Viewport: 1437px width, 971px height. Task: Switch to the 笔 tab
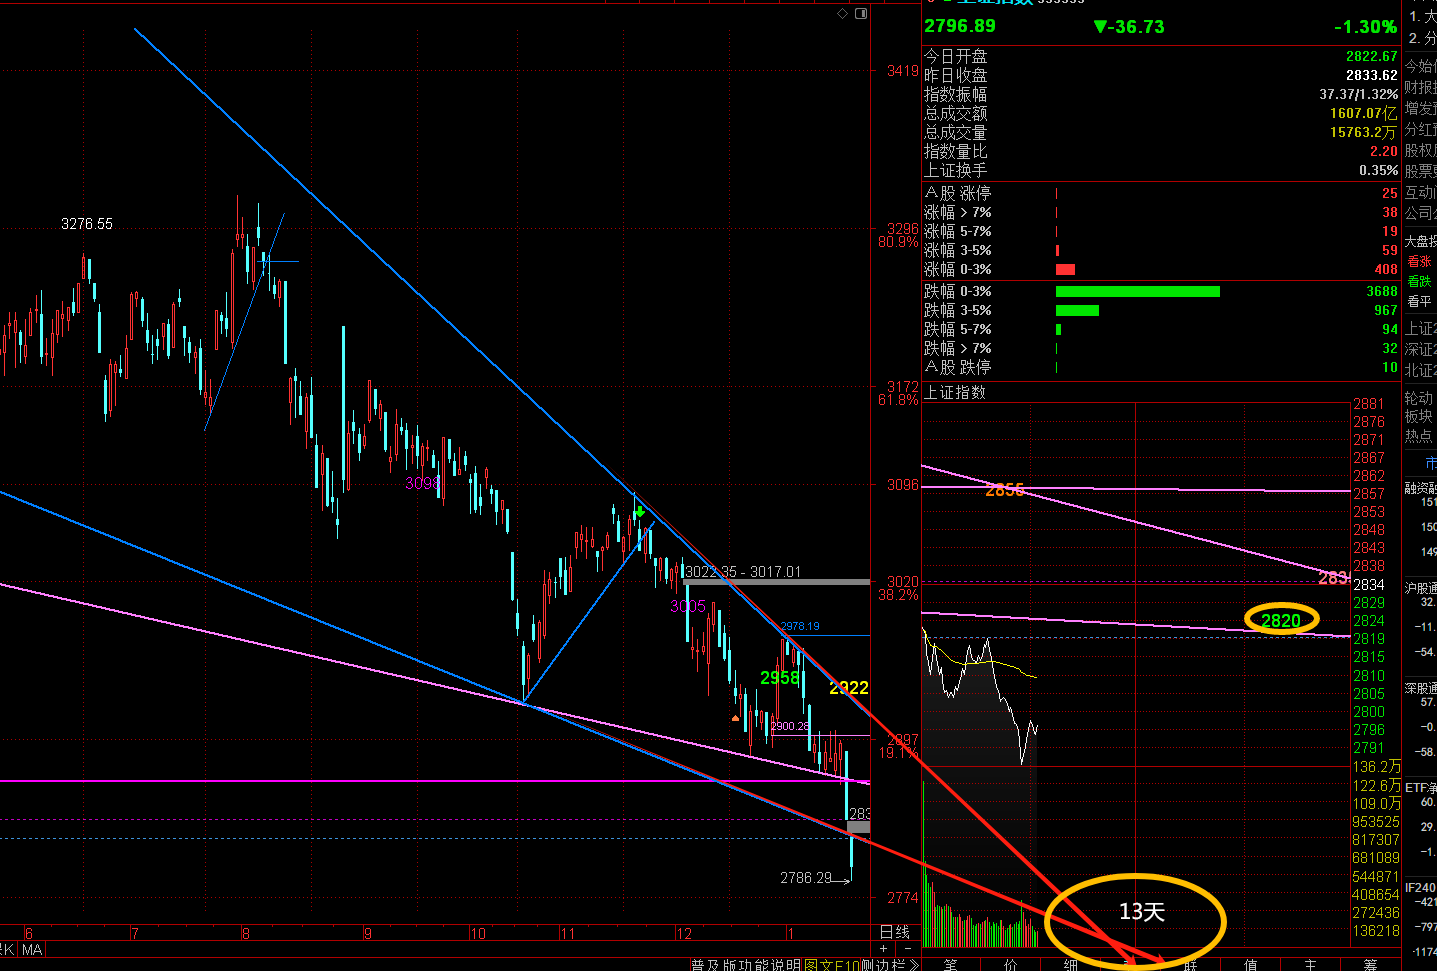(951, 964)
